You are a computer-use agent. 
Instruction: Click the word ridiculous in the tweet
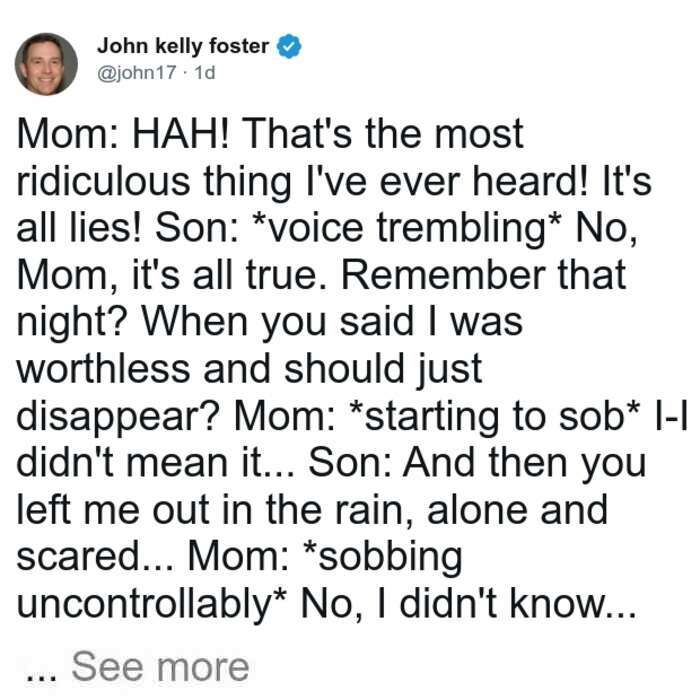103,181
